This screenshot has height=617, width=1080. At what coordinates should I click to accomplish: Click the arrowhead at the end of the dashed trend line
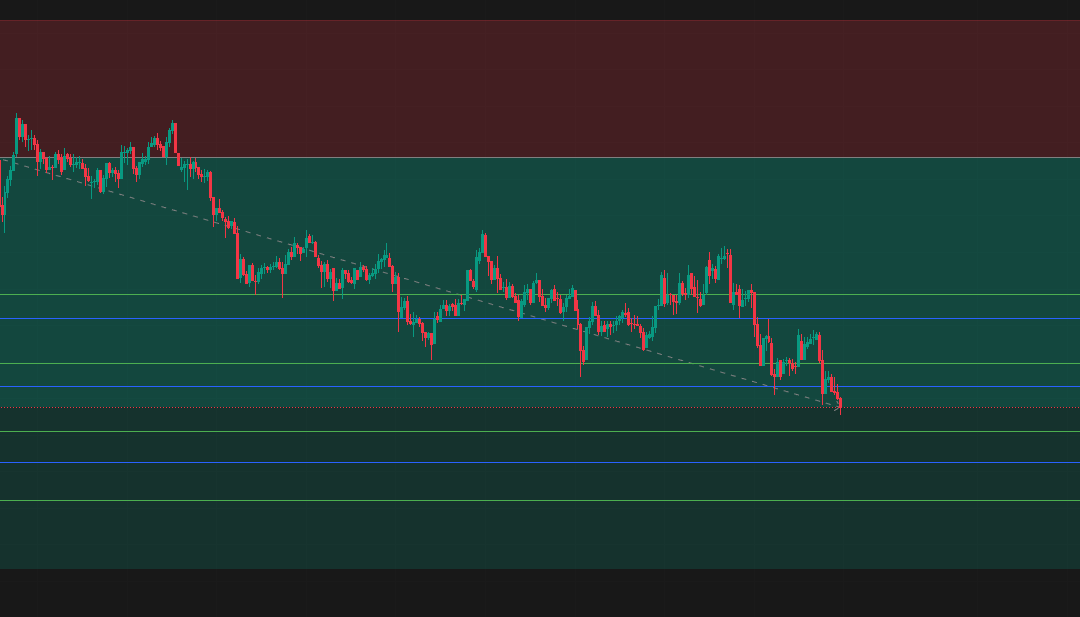coord(838,408)
